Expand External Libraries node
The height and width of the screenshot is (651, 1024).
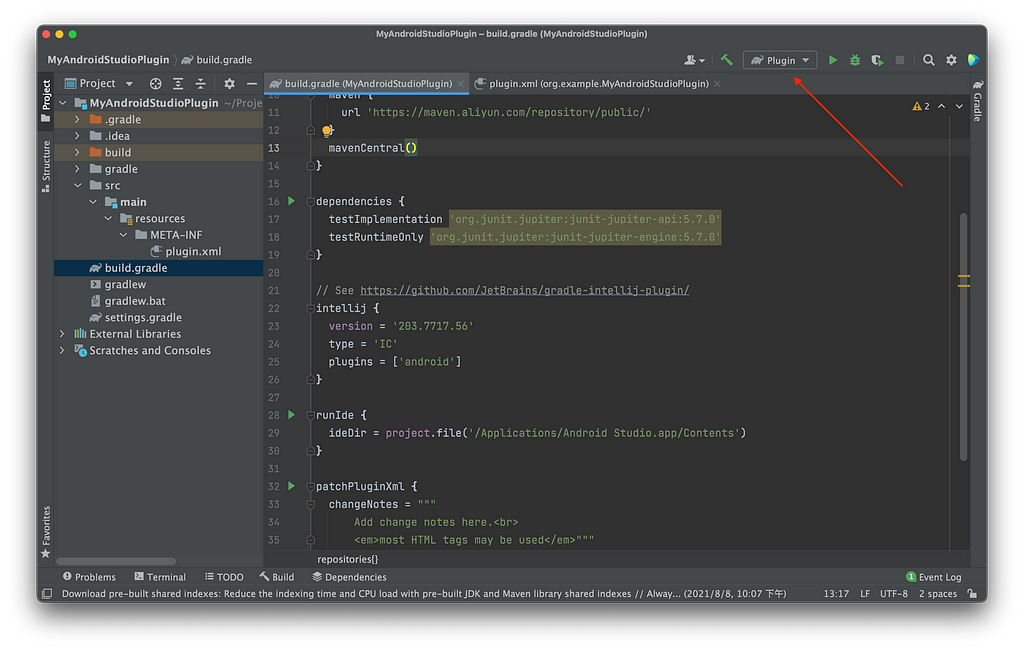[63, 334]
